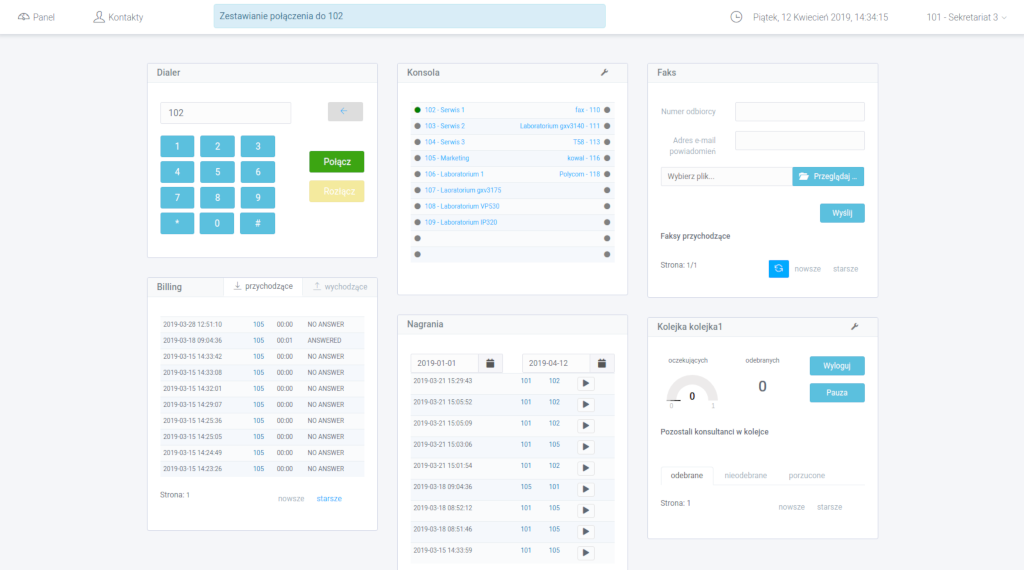Play recording from 2019-03-21 15:03:06

coord(586,447)
